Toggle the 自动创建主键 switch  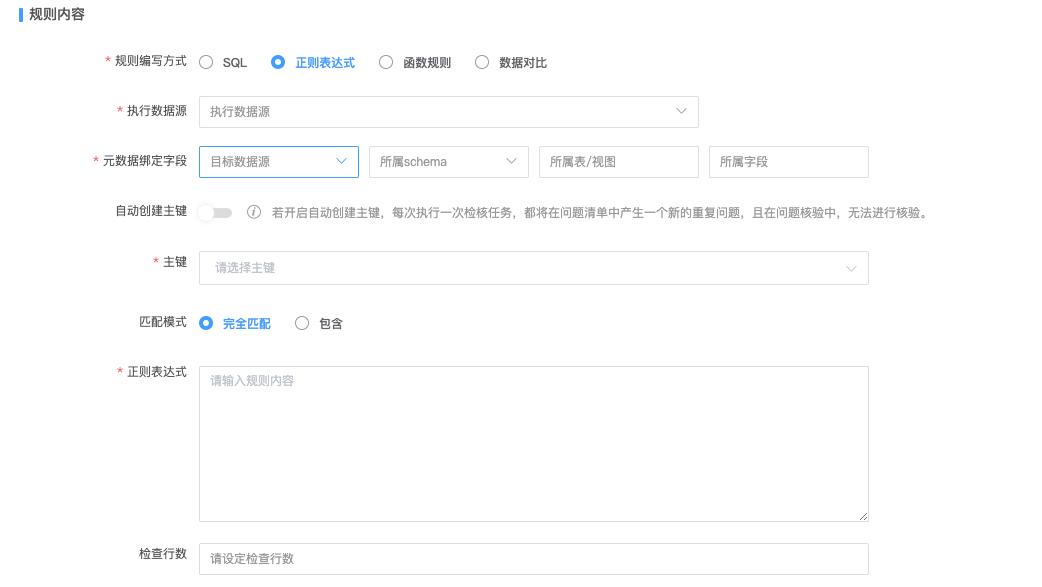tap(215, 213)
